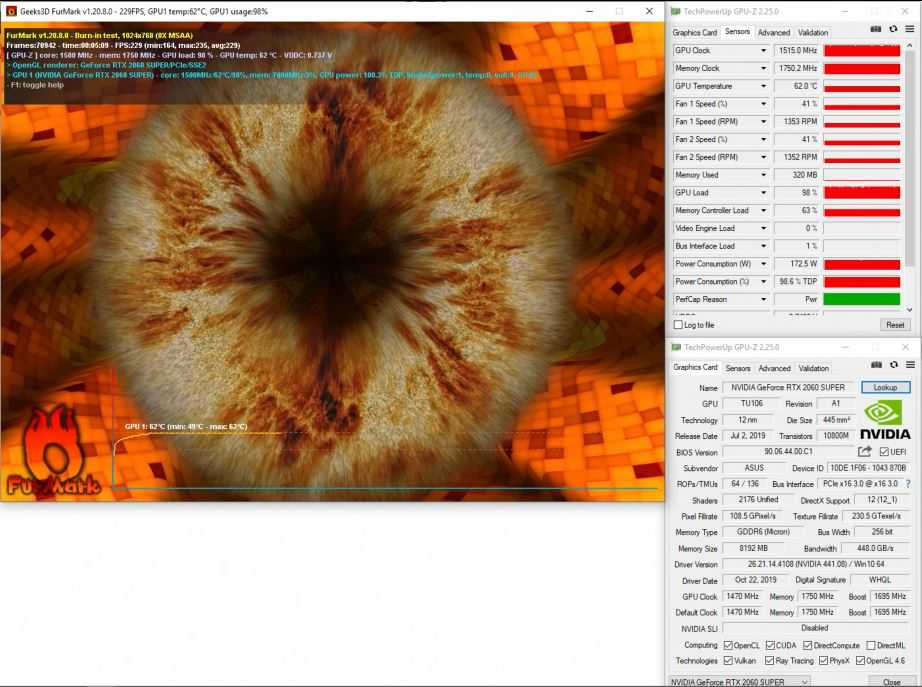
Task: Click the NVIDIA logo in GPU-Z
Action: [885, 420]
